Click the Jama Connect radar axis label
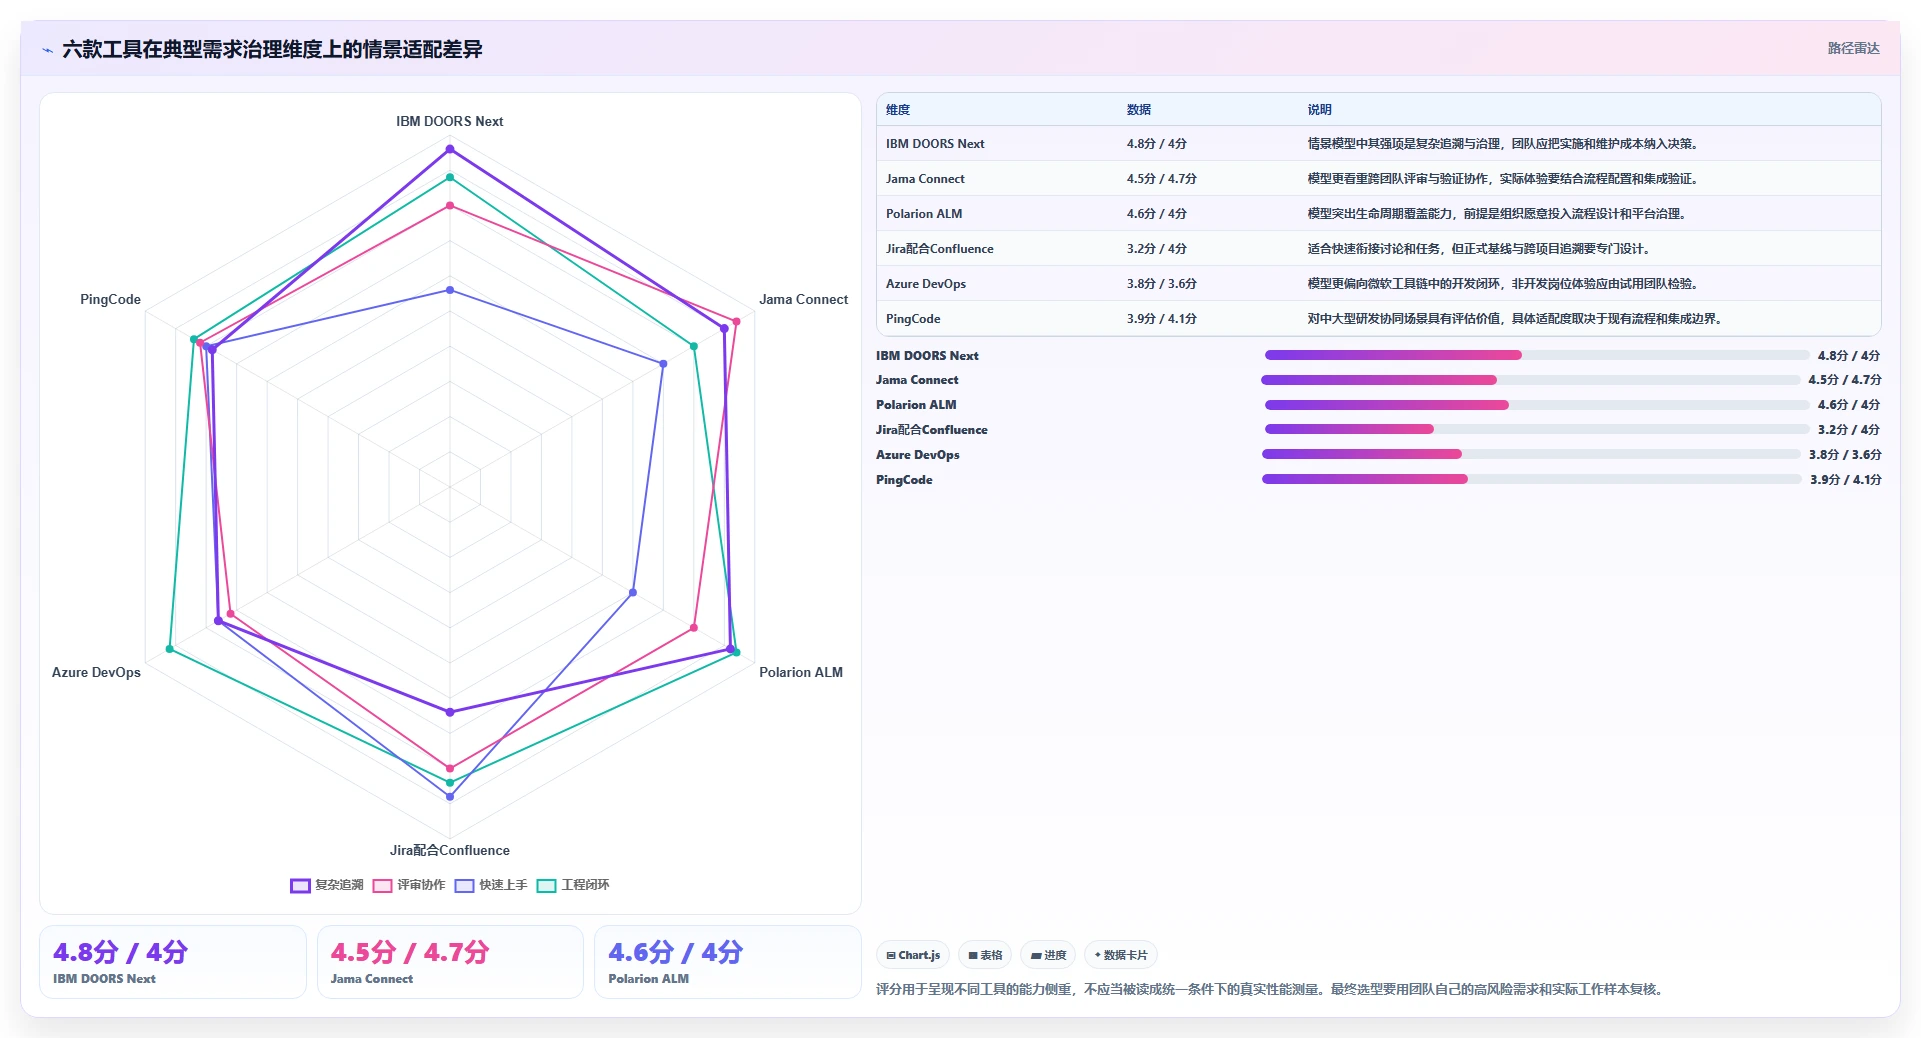This screenshot has width=1921, height=1038. tap(803, 299)
